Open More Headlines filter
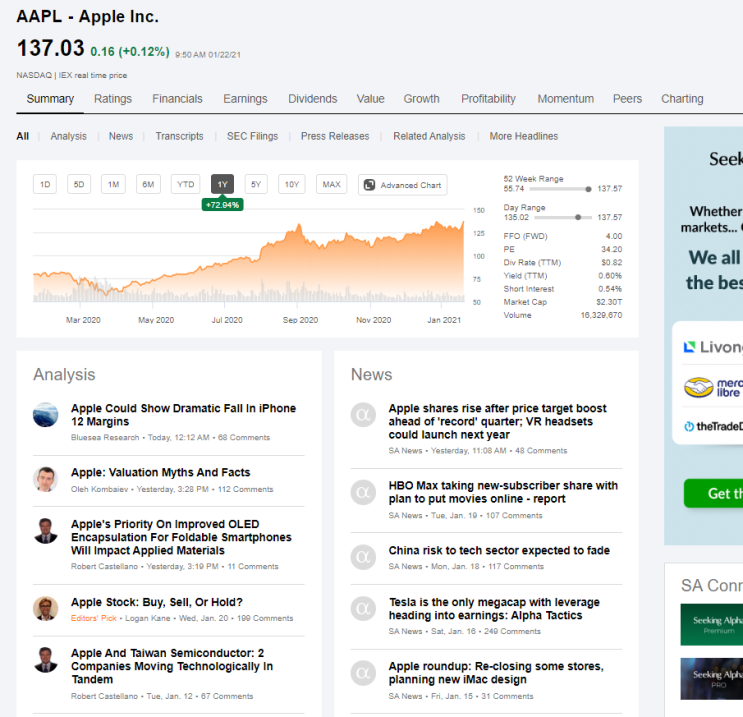The height and width of the screenshot is (717, 743). pyautogui.click(x=524, y=136)
